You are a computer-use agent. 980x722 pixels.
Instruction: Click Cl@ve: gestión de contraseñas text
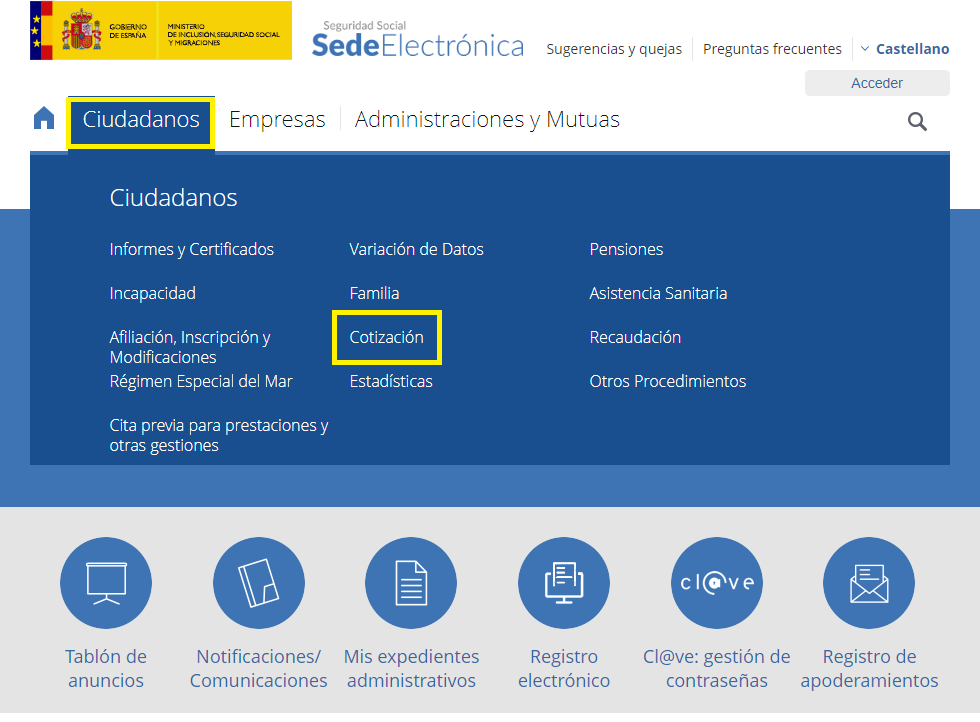(717, 668)
